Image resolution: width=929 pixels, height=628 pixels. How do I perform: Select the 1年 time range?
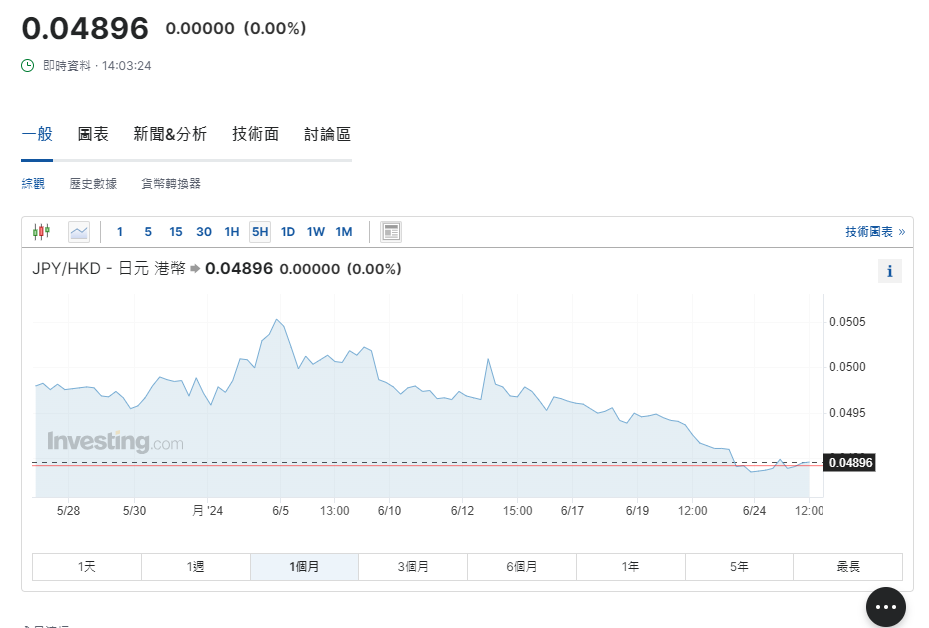click(x=630, y=567)
